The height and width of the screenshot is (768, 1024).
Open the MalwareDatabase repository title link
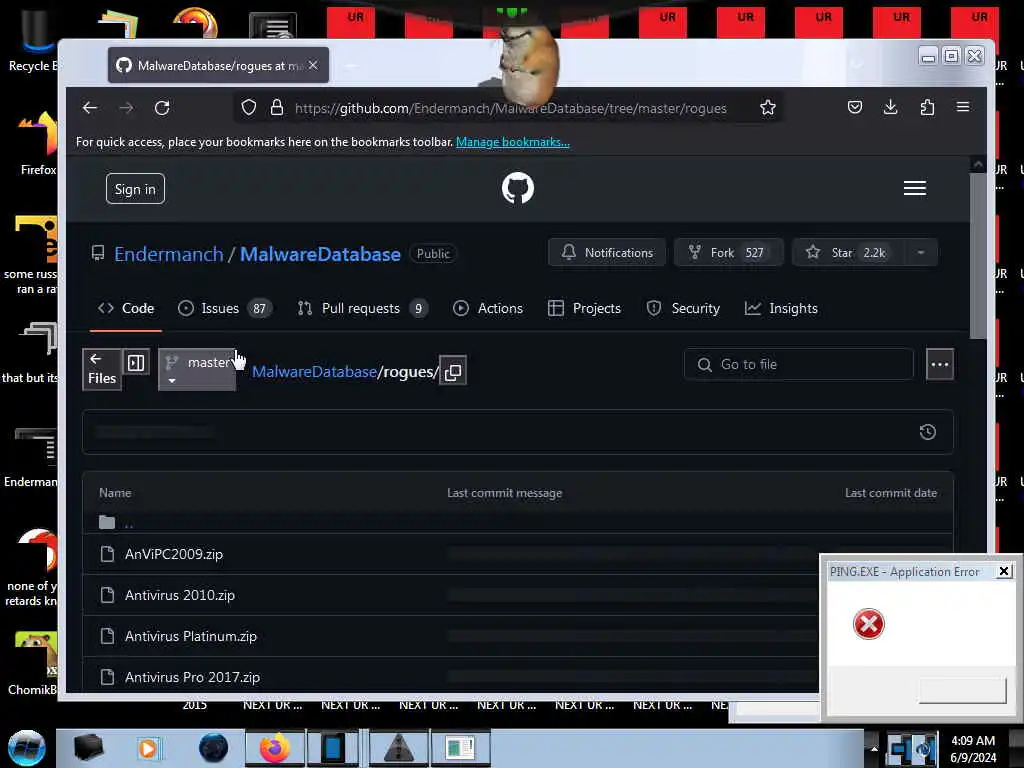(320, 254)
